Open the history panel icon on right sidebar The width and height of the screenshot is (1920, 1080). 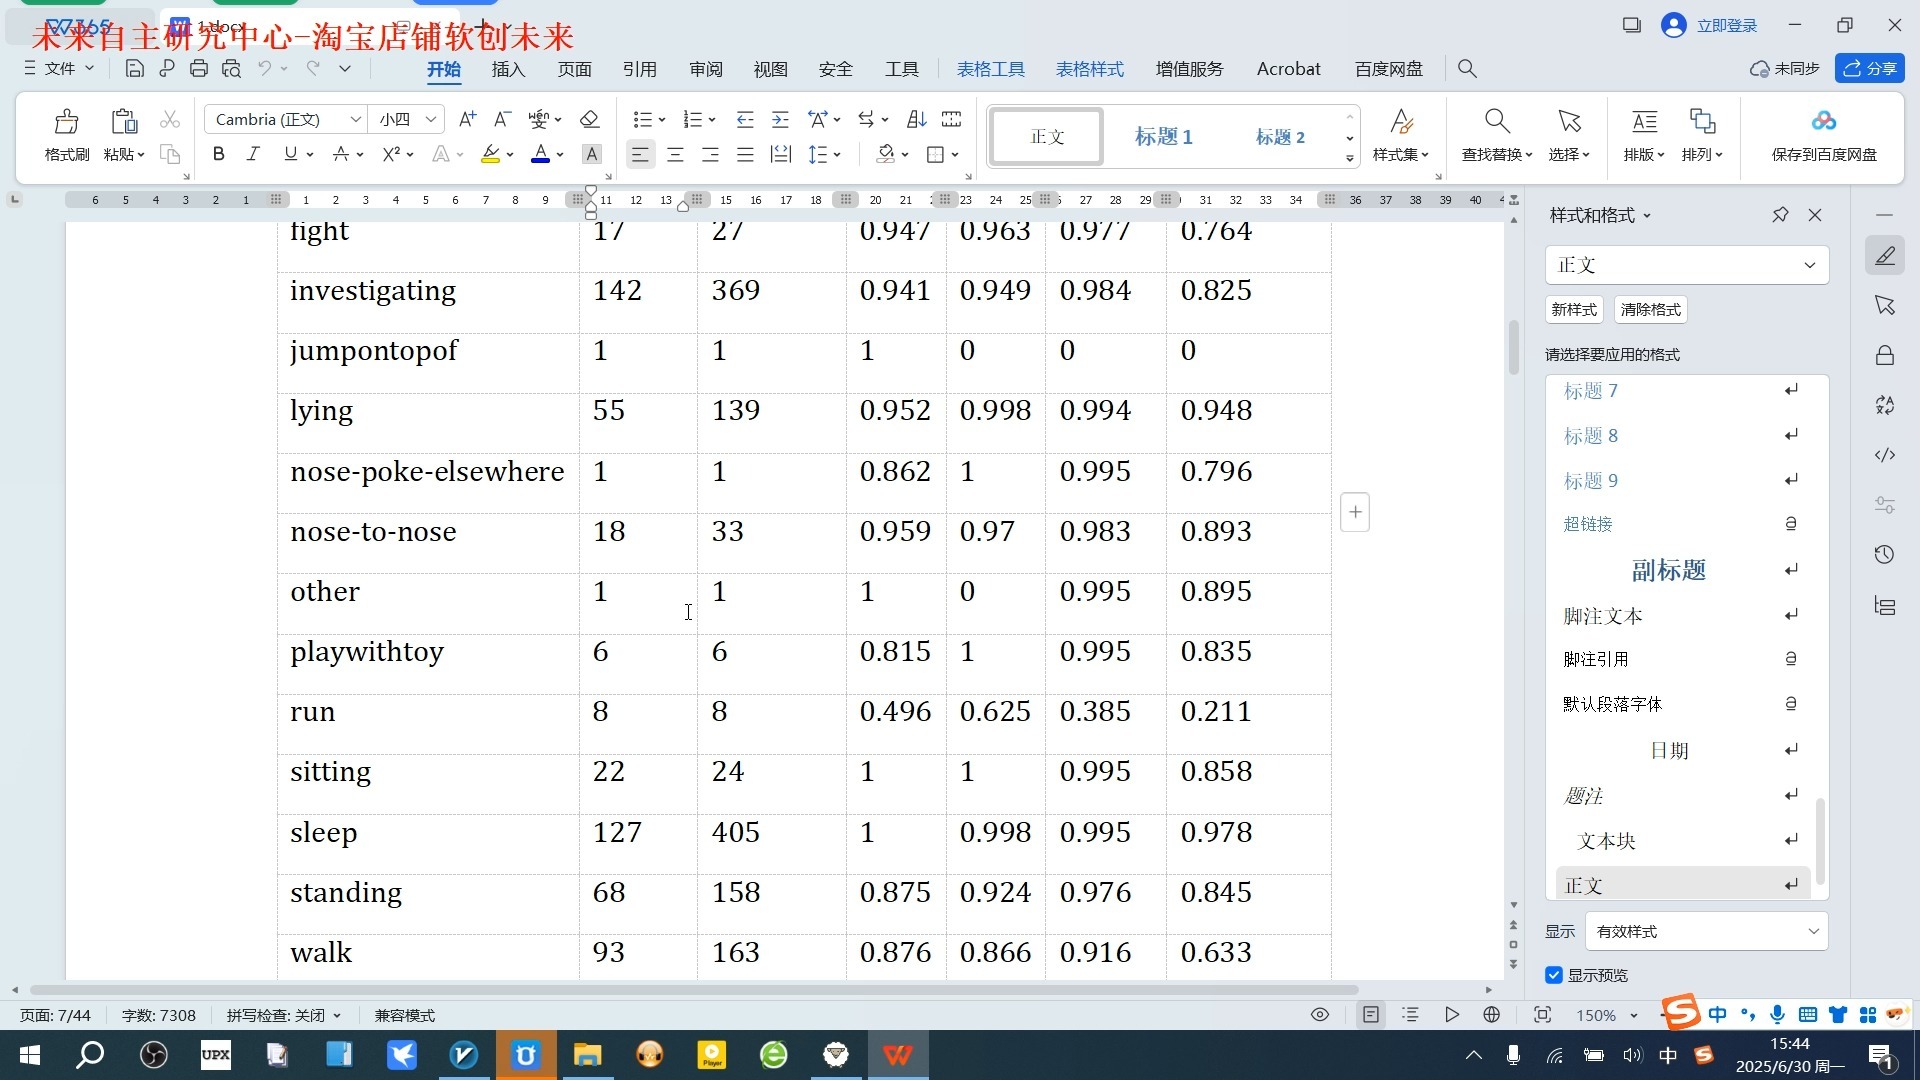[x=1884, y=554]
